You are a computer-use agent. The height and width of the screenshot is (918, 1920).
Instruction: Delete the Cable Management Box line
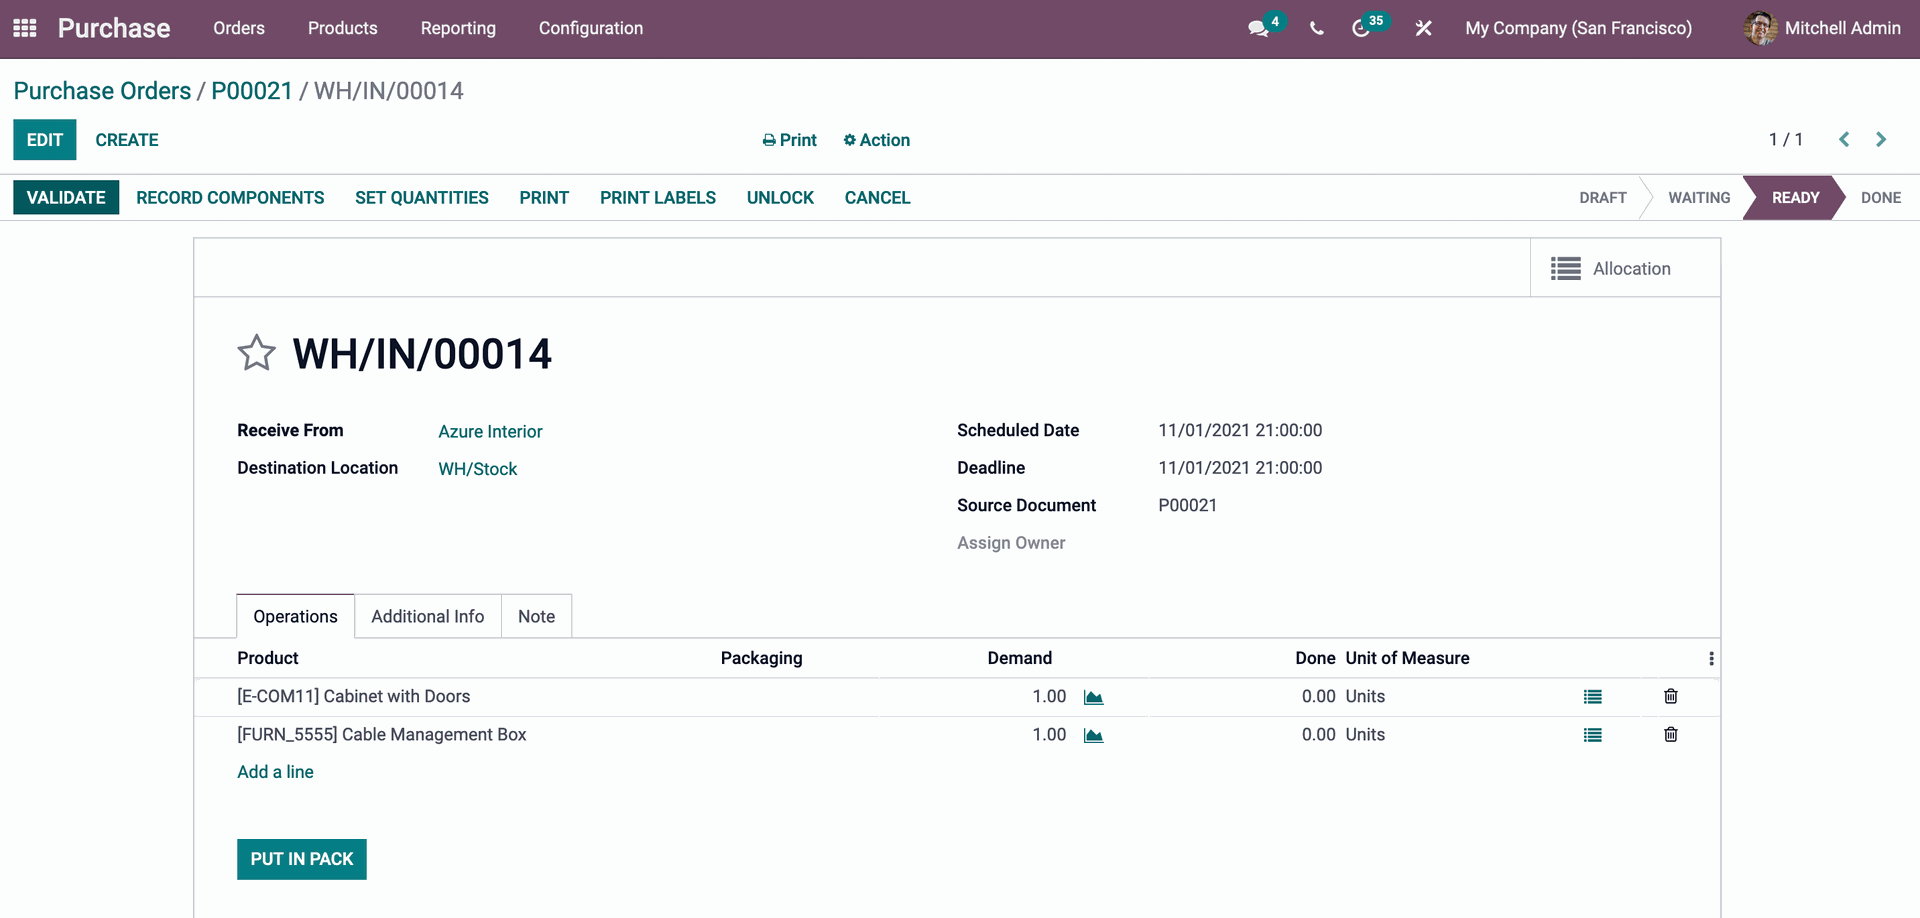[1670, 734]
